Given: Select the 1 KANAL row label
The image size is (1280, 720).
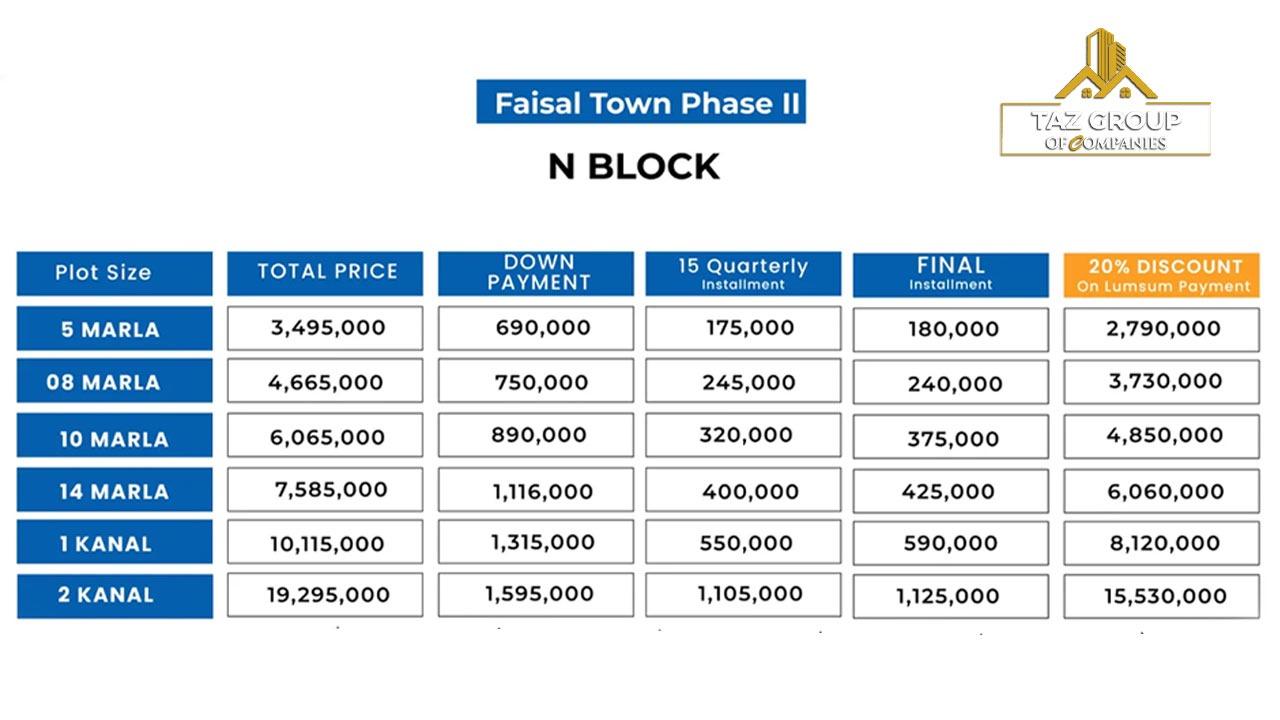Looking at the screenshot, I should (114, 544).
